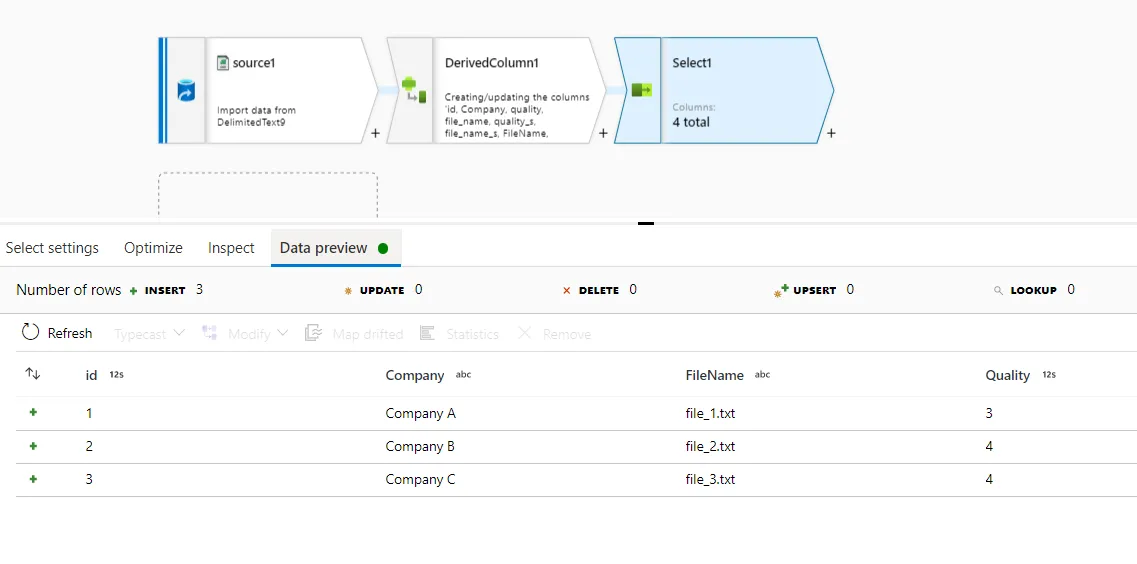Click the plus icon after source1 node
The image size is (1137, 564).
point(375,133)
